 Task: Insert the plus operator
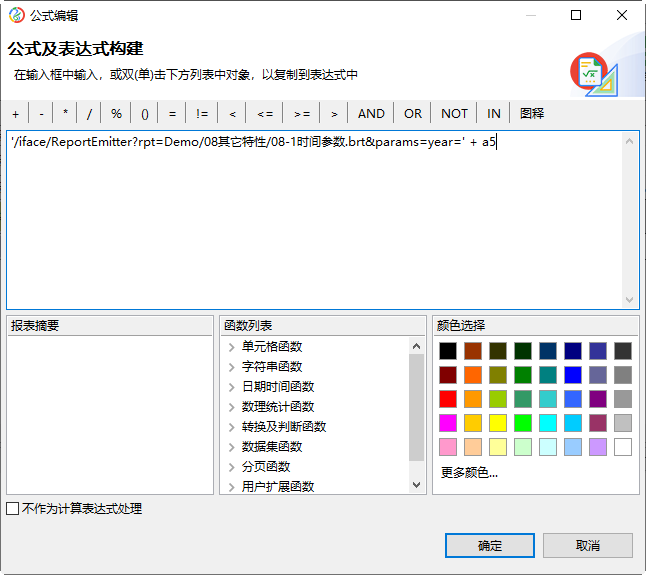point(15,114)
